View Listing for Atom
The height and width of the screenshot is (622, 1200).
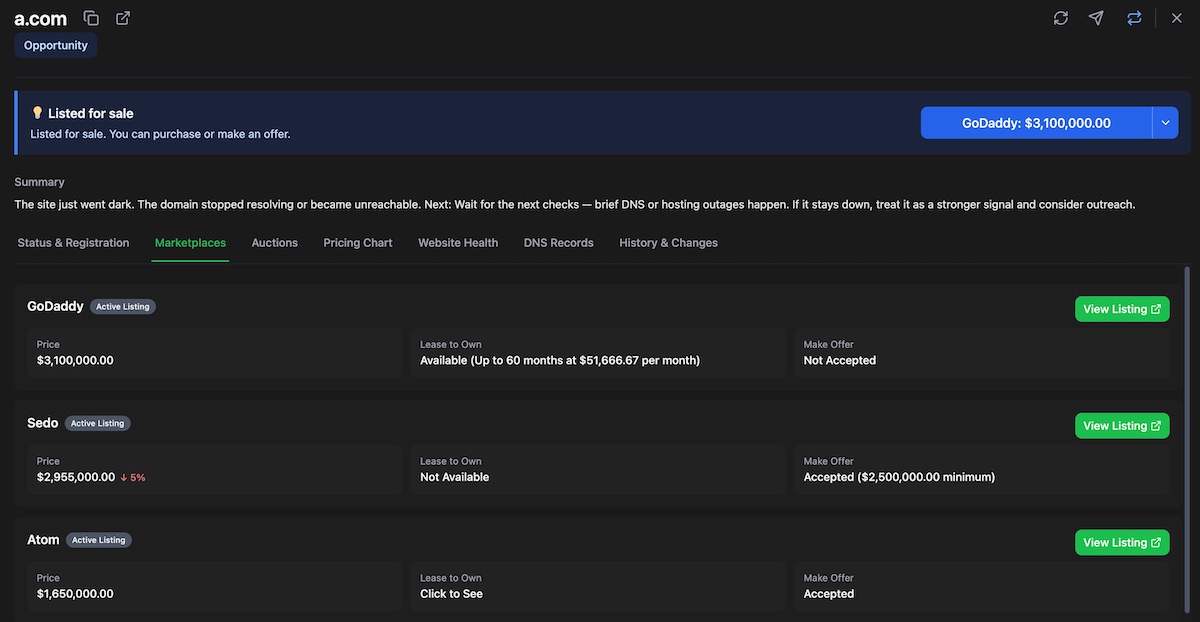[1122, 542]
